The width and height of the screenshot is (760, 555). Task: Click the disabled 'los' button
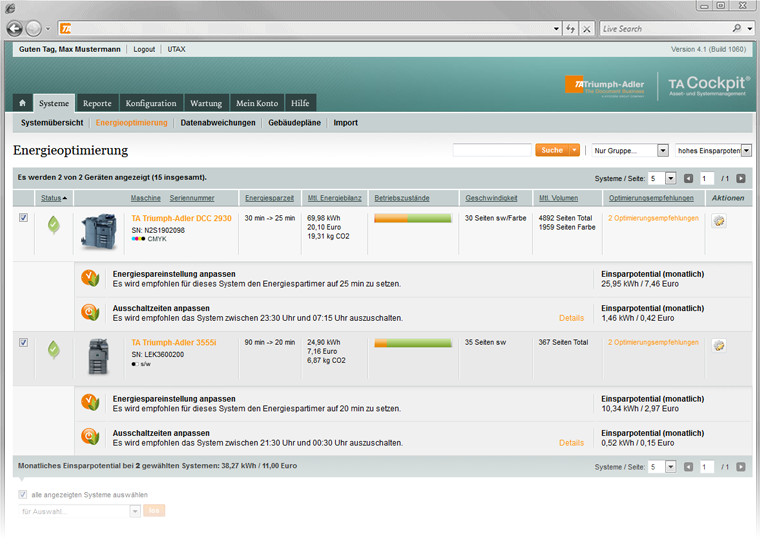pyautogui.click(x=154, y=510)
